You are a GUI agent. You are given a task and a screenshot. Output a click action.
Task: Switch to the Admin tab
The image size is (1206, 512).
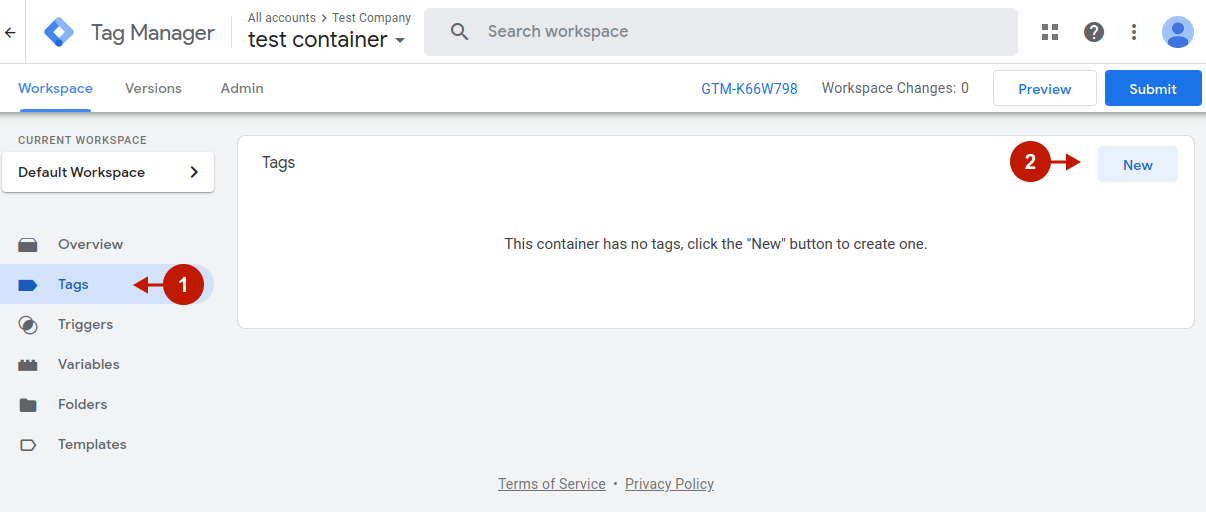point(242,88)
